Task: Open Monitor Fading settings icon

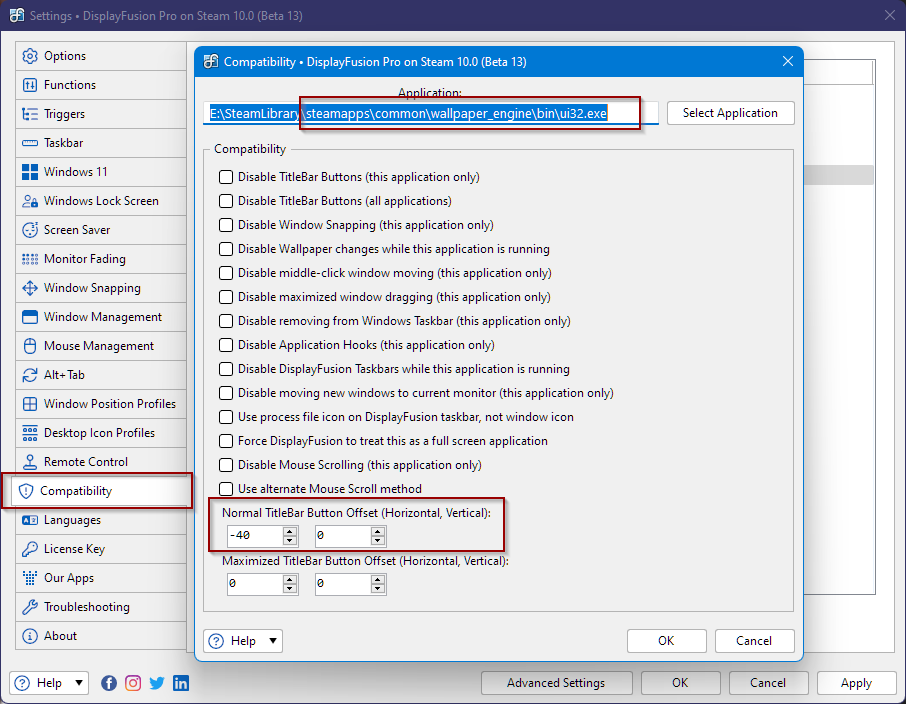Action: click(x=30, y=259)
